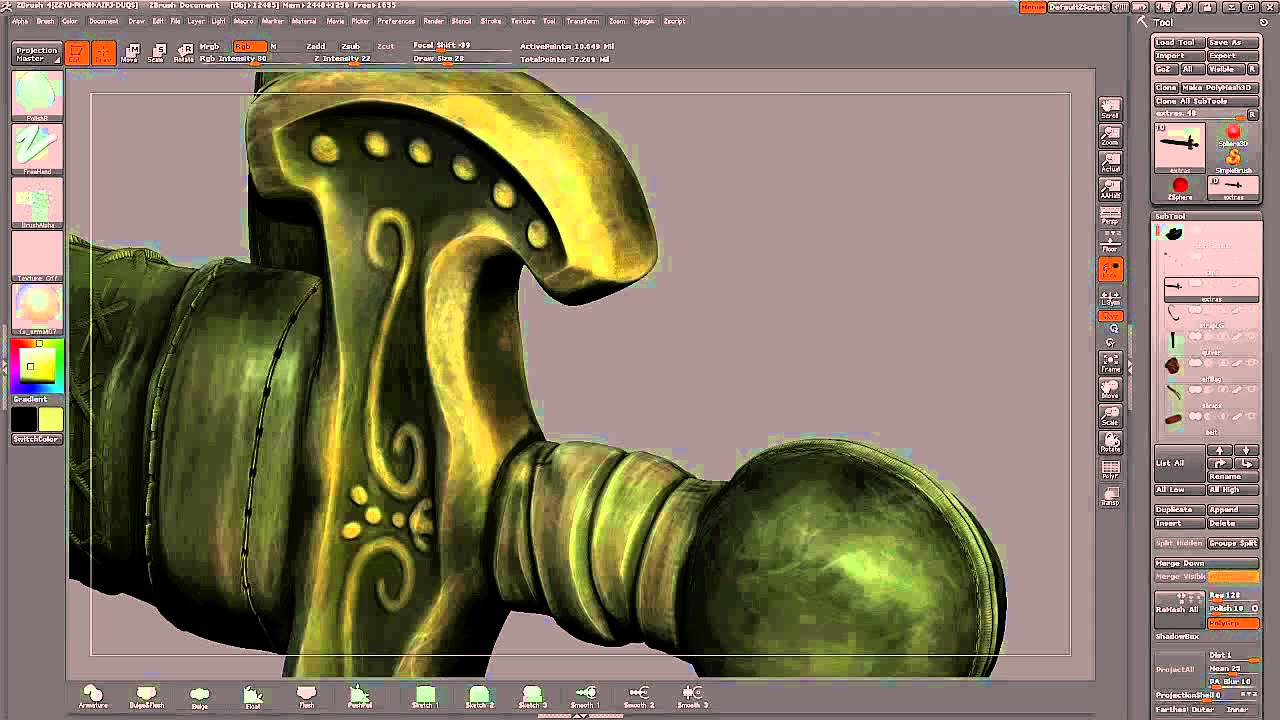Click the right-shelf Rotate view icon

(x=1110, y=442)
